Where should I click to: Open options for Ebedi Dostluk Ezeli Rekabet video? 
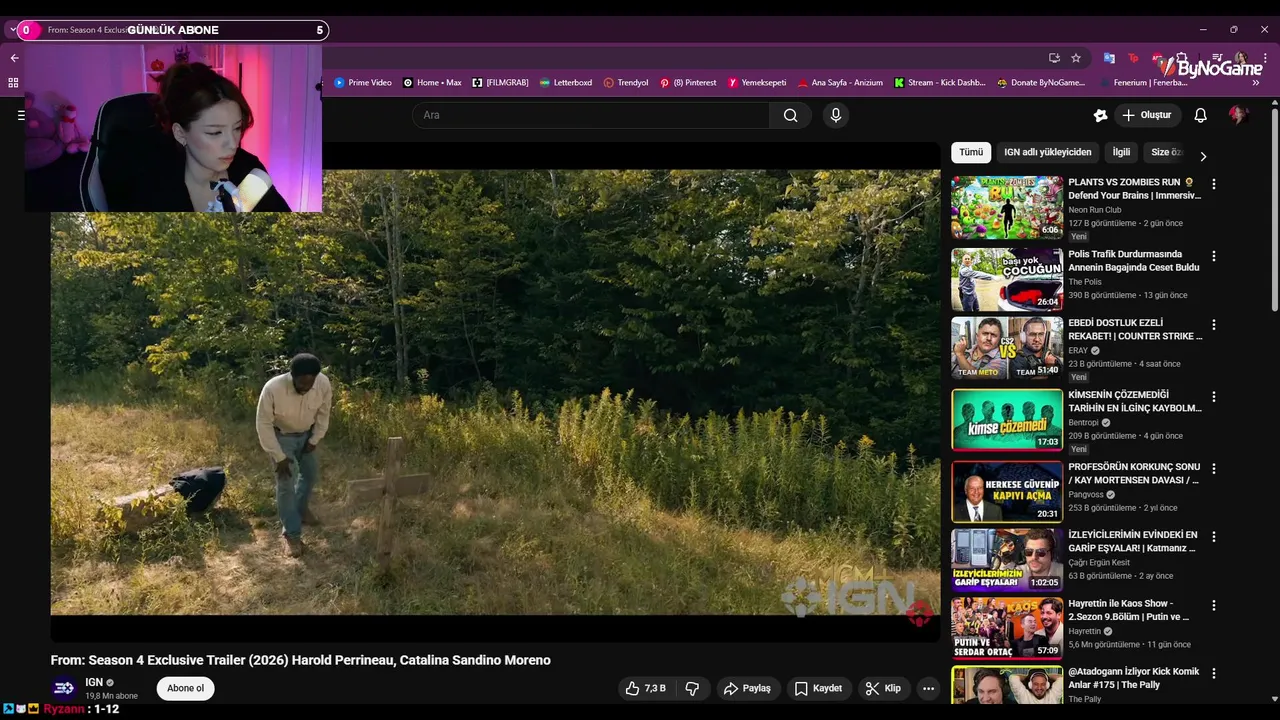coord(1214,325)
